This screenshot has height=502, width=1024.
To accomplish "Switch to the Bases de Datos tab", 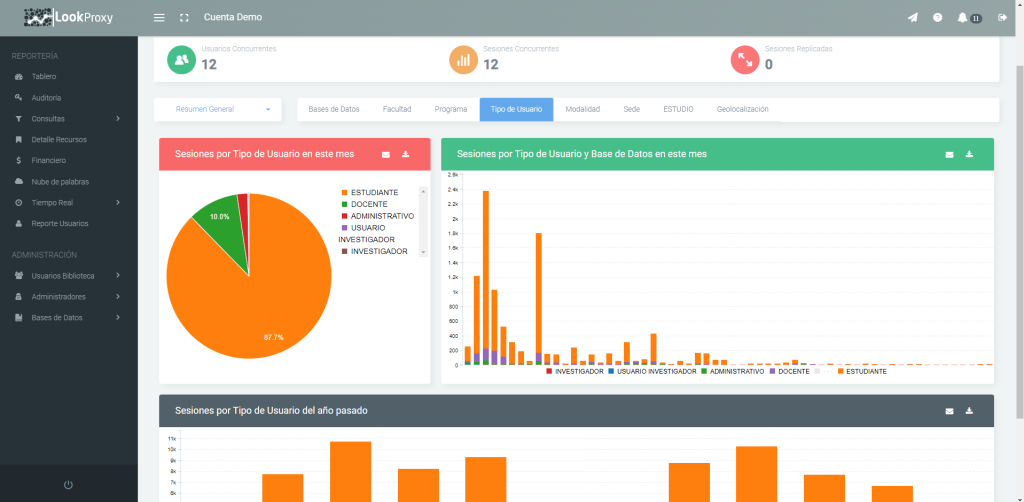I will click(x=333, y=109).
